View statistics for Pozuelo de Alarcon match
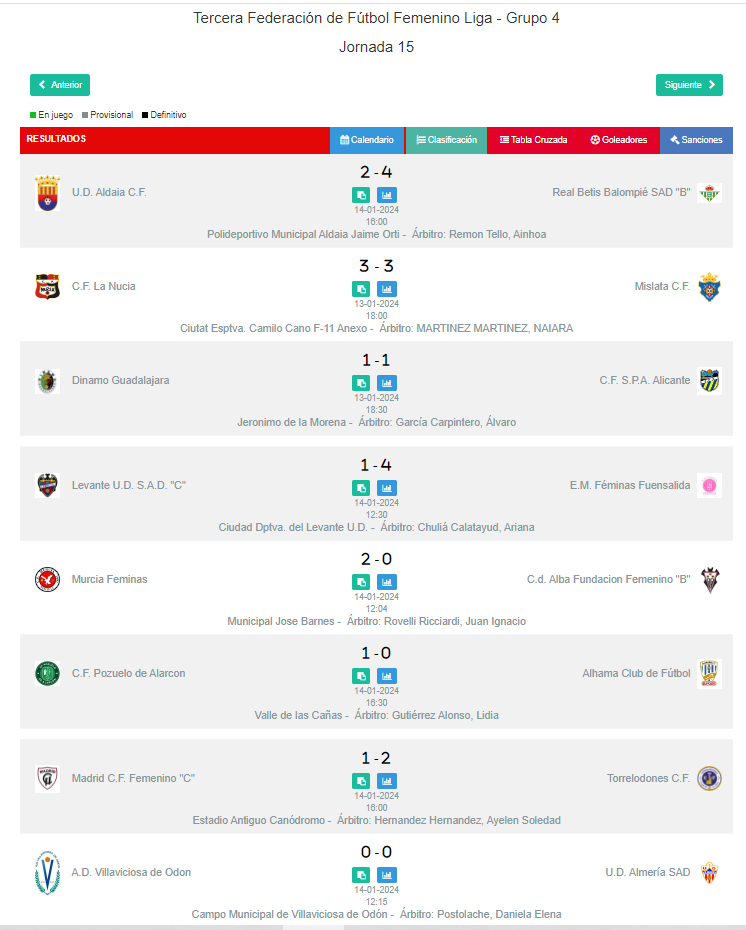The image size is (746, 930). 387,676
